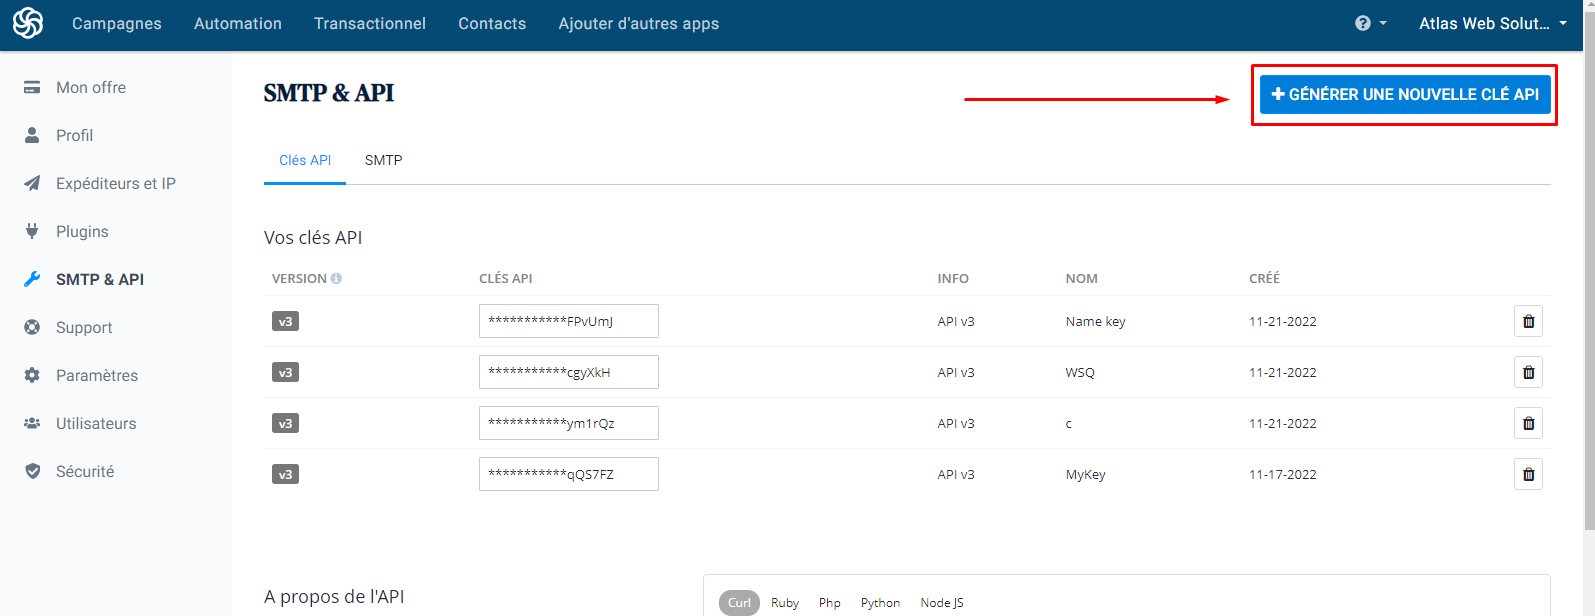Click the name 'WSQ'
1595x616 pixels.
pos(1080,372)
